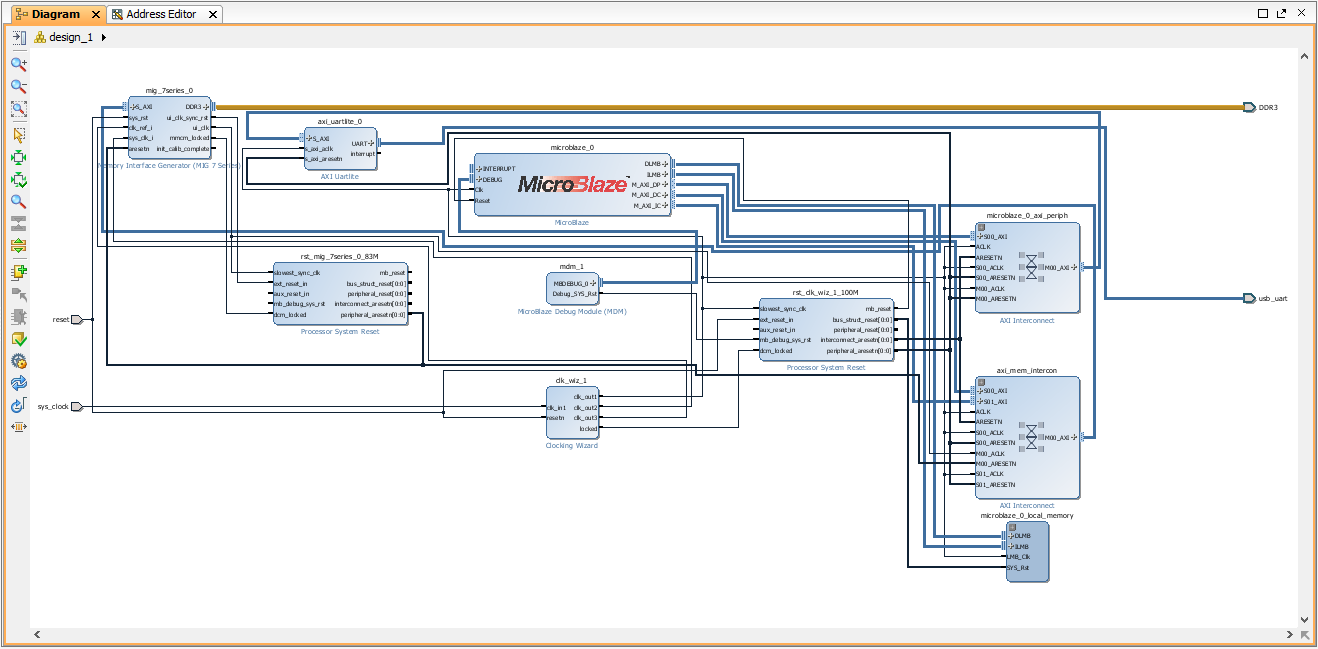
Task: Click the Add IP toolbar icon
Action: pyautogui.click(x=18, y=271)
